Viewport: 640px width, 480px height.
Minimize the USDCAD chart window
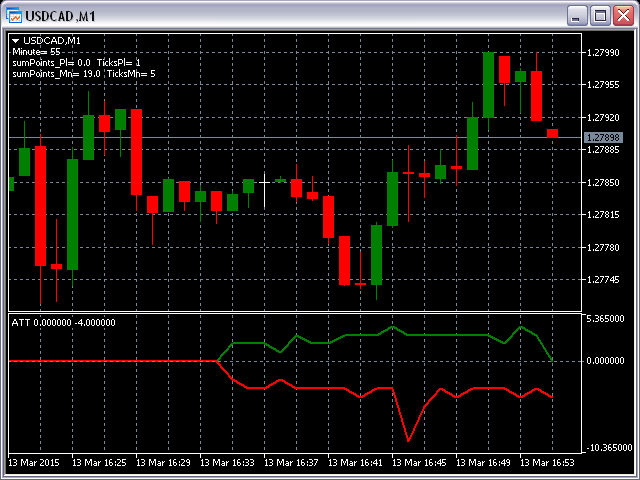point(576,15)
